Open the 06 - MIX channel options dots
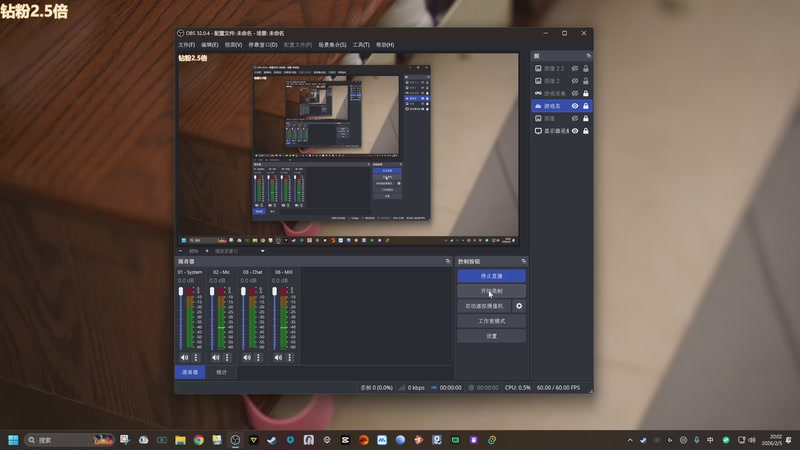The image size is (800, 450). (290, 357)
